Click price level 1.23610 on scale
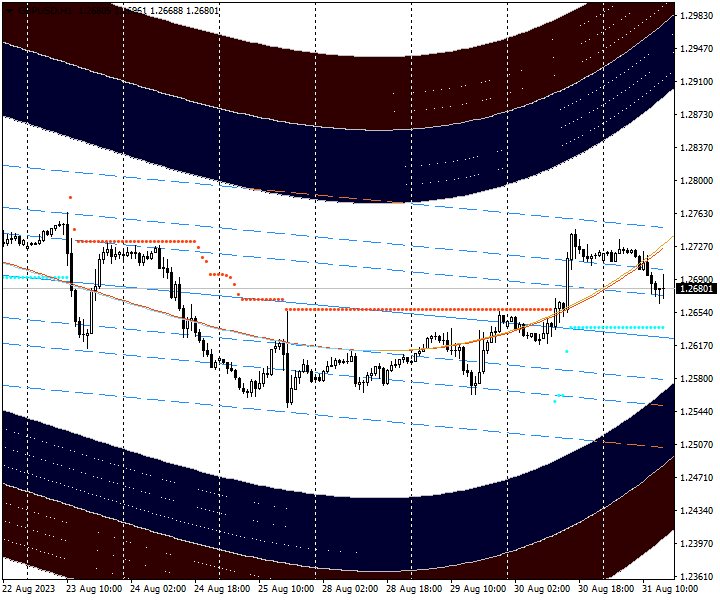 [x=697, y=576]
